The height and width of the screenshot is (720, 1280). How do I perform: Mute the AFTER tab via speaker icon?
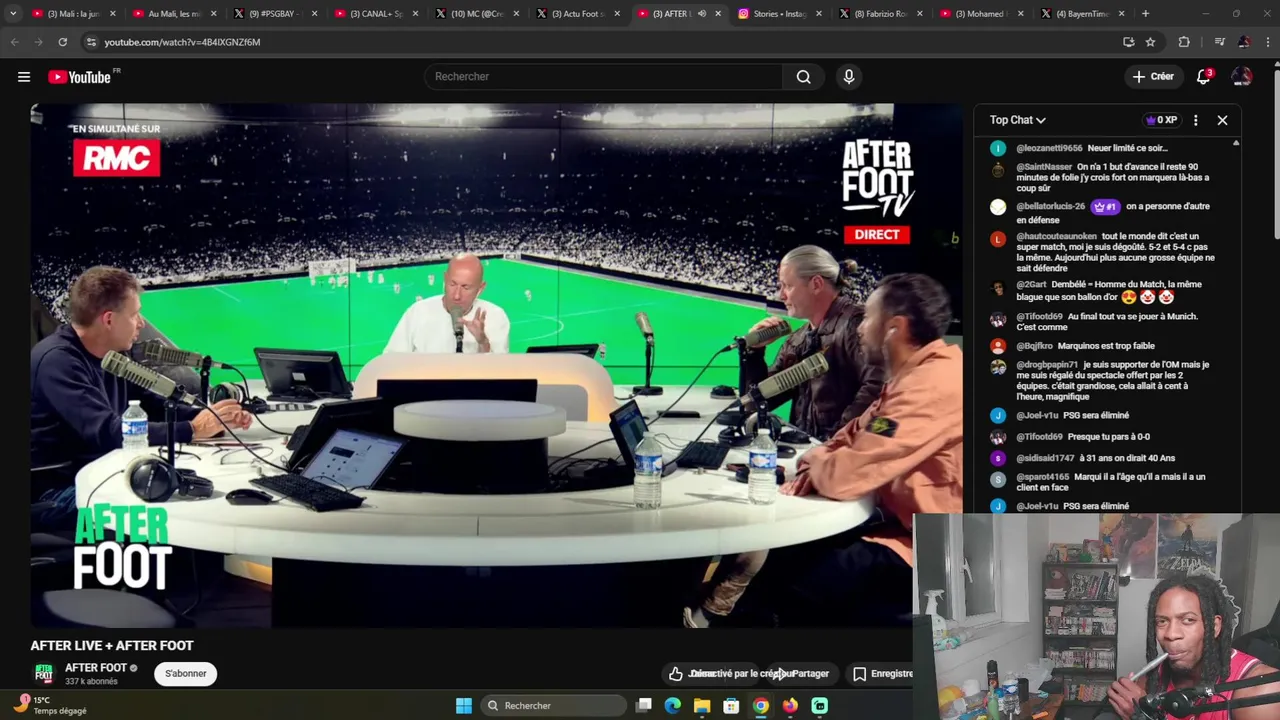pyautogui.click(x=701, y=14)
